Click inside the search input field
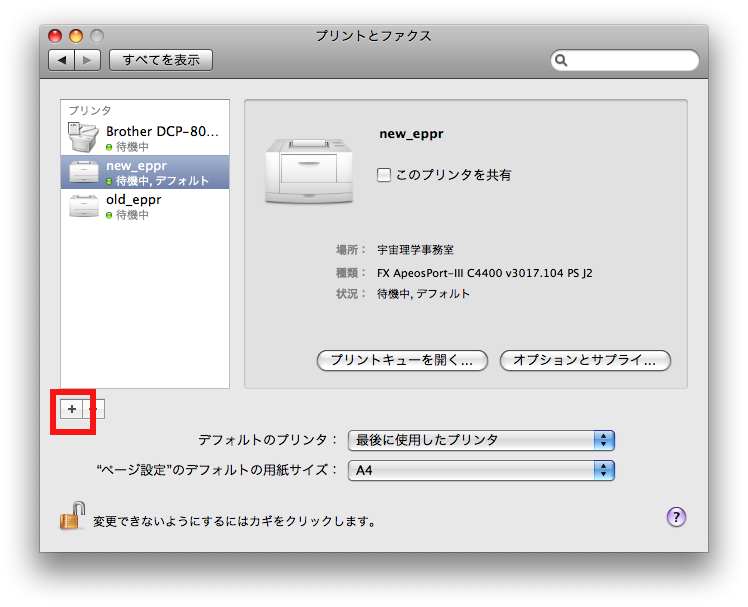Image resolution: width=748 pixels, height=607 pixels. [x=632, y=61]
